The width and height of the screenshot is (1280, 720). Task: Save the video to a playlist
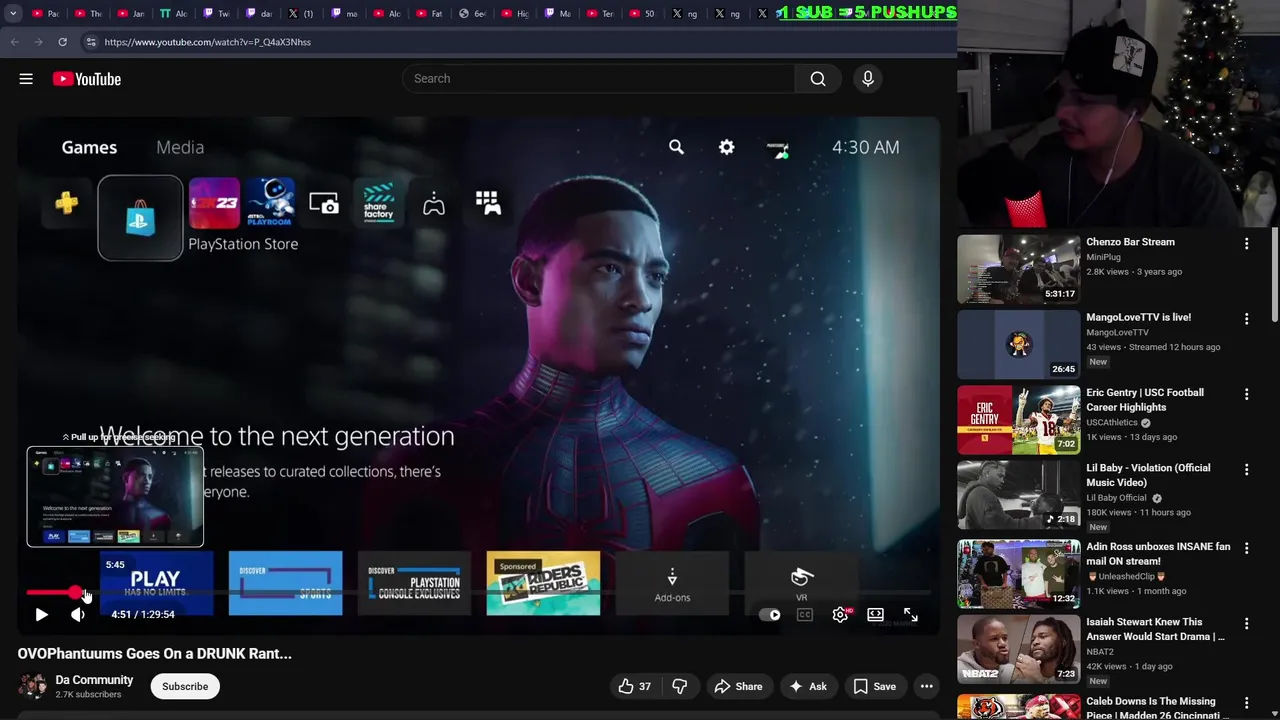tap(875, 687)
